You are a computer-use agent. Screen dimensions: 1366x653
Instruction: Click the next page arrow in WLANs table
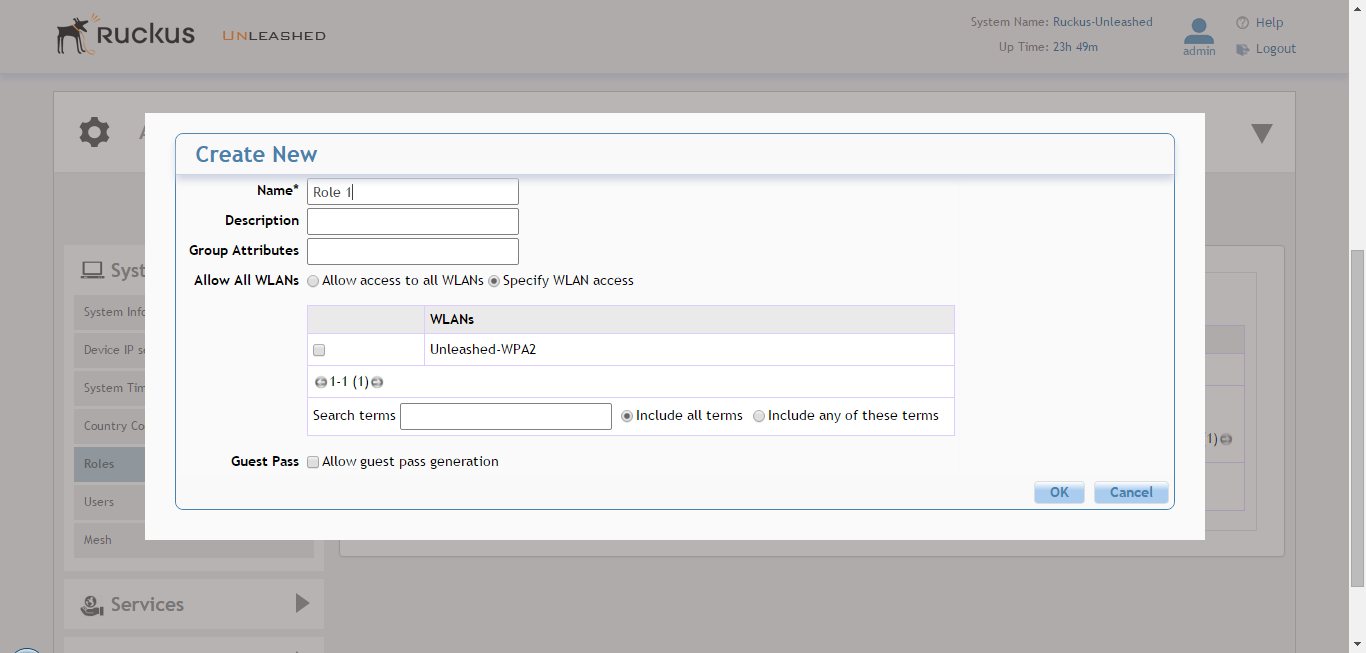(x=377, y=382)
